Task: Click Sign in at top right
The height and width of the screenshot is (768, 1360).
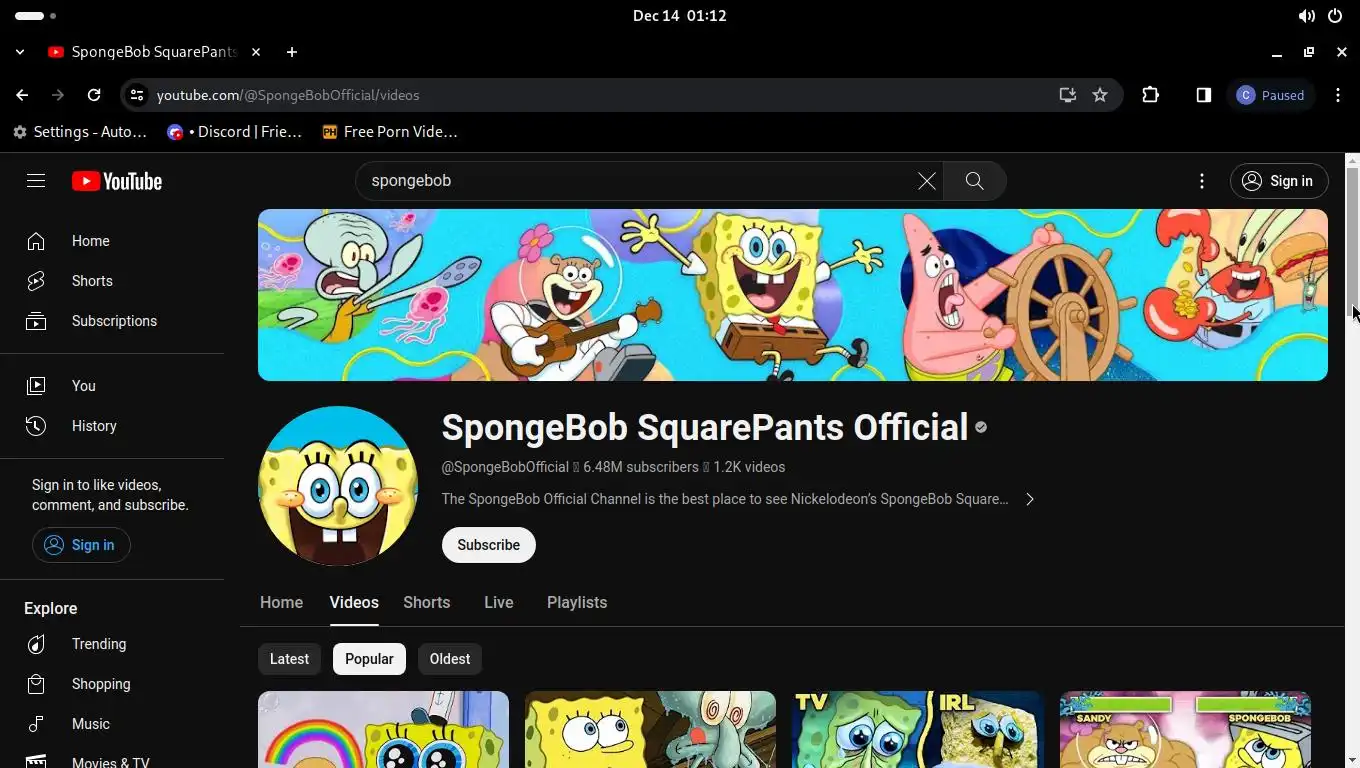Action: (x=1279, y=181)
